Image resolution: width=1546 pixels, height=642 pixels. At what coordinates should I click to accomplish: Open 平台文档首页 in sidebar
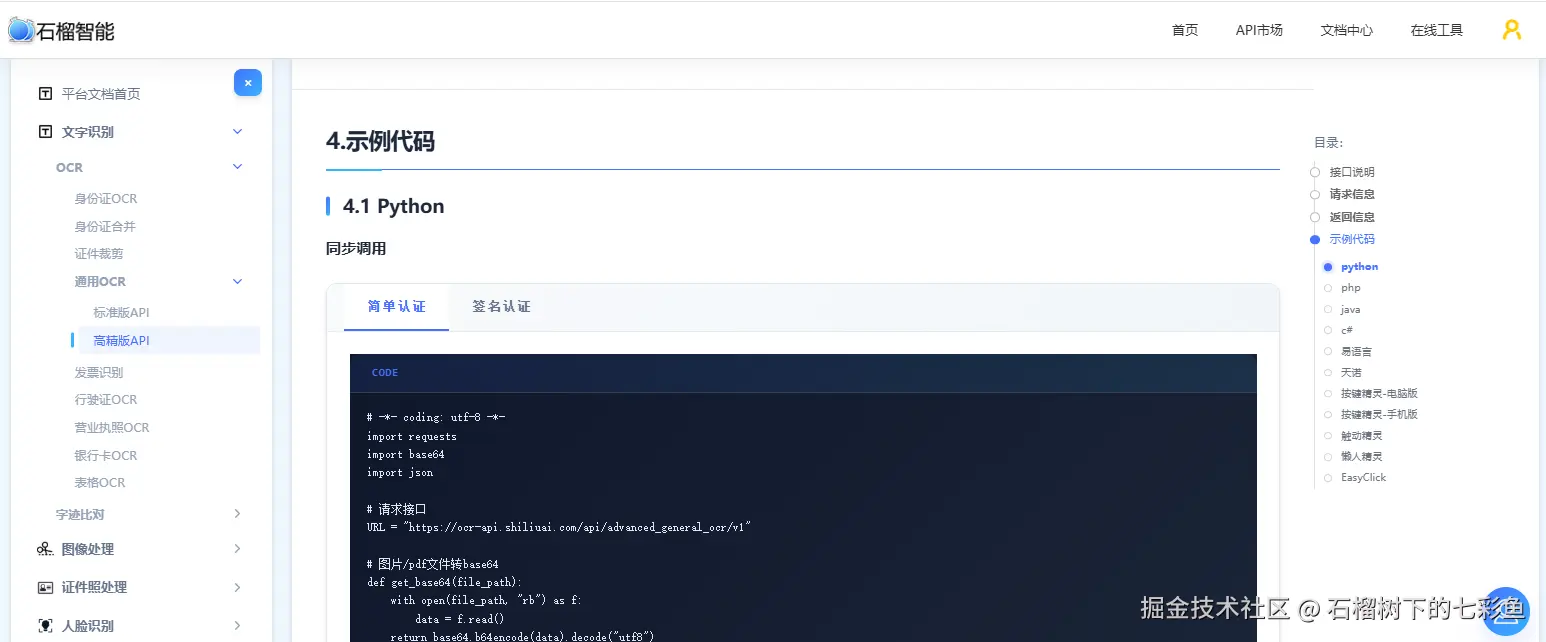(x=101, y=94)
